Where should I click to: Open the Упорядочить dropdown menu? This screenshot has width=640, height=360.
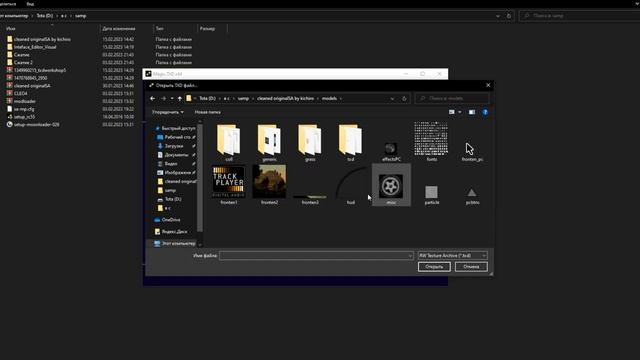click(167, 112)
